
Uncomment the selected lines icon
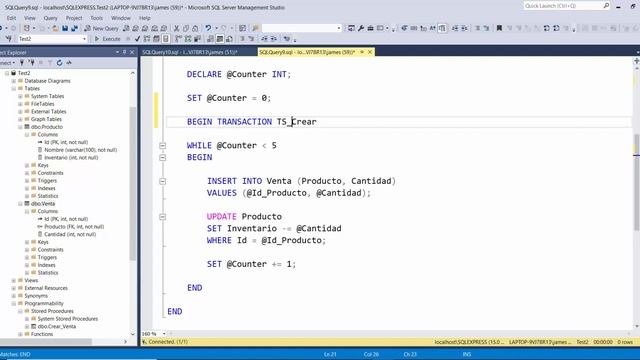(251, 39)
